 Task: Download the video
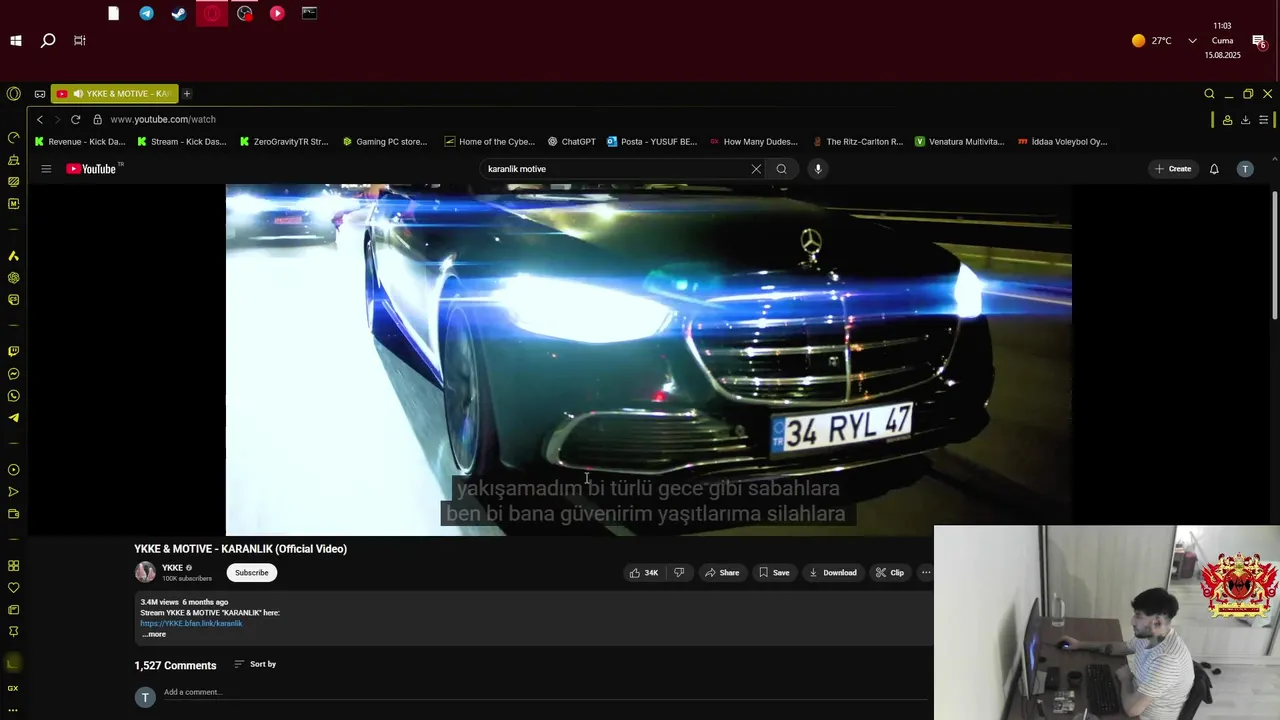coord(832,573)
